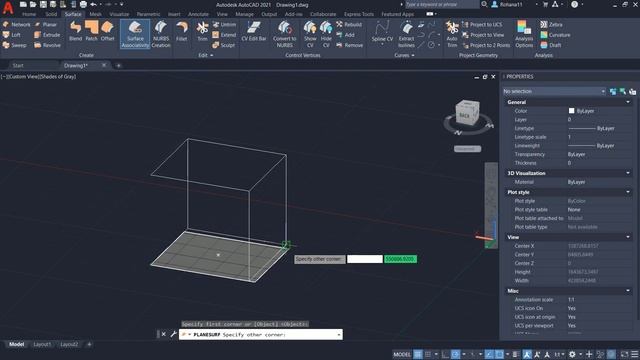Open the Annotate ribbon tab

(x=198, y=14)
